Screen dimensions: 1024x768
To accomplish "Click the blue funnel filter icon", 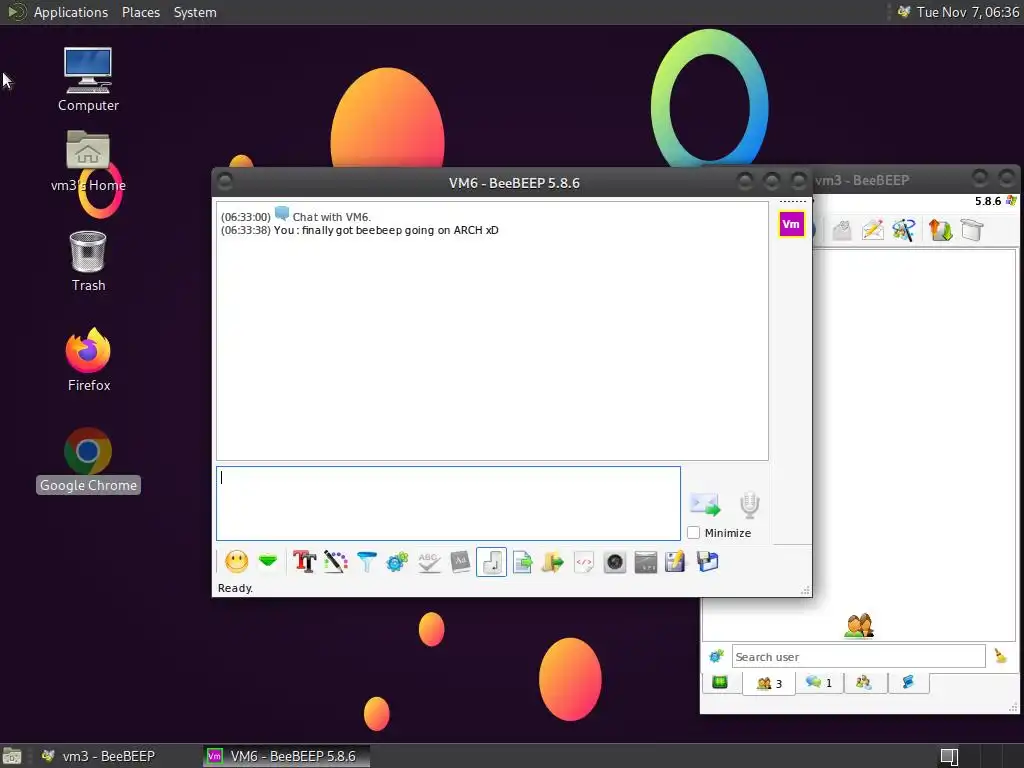I will (x=367, y=562).
